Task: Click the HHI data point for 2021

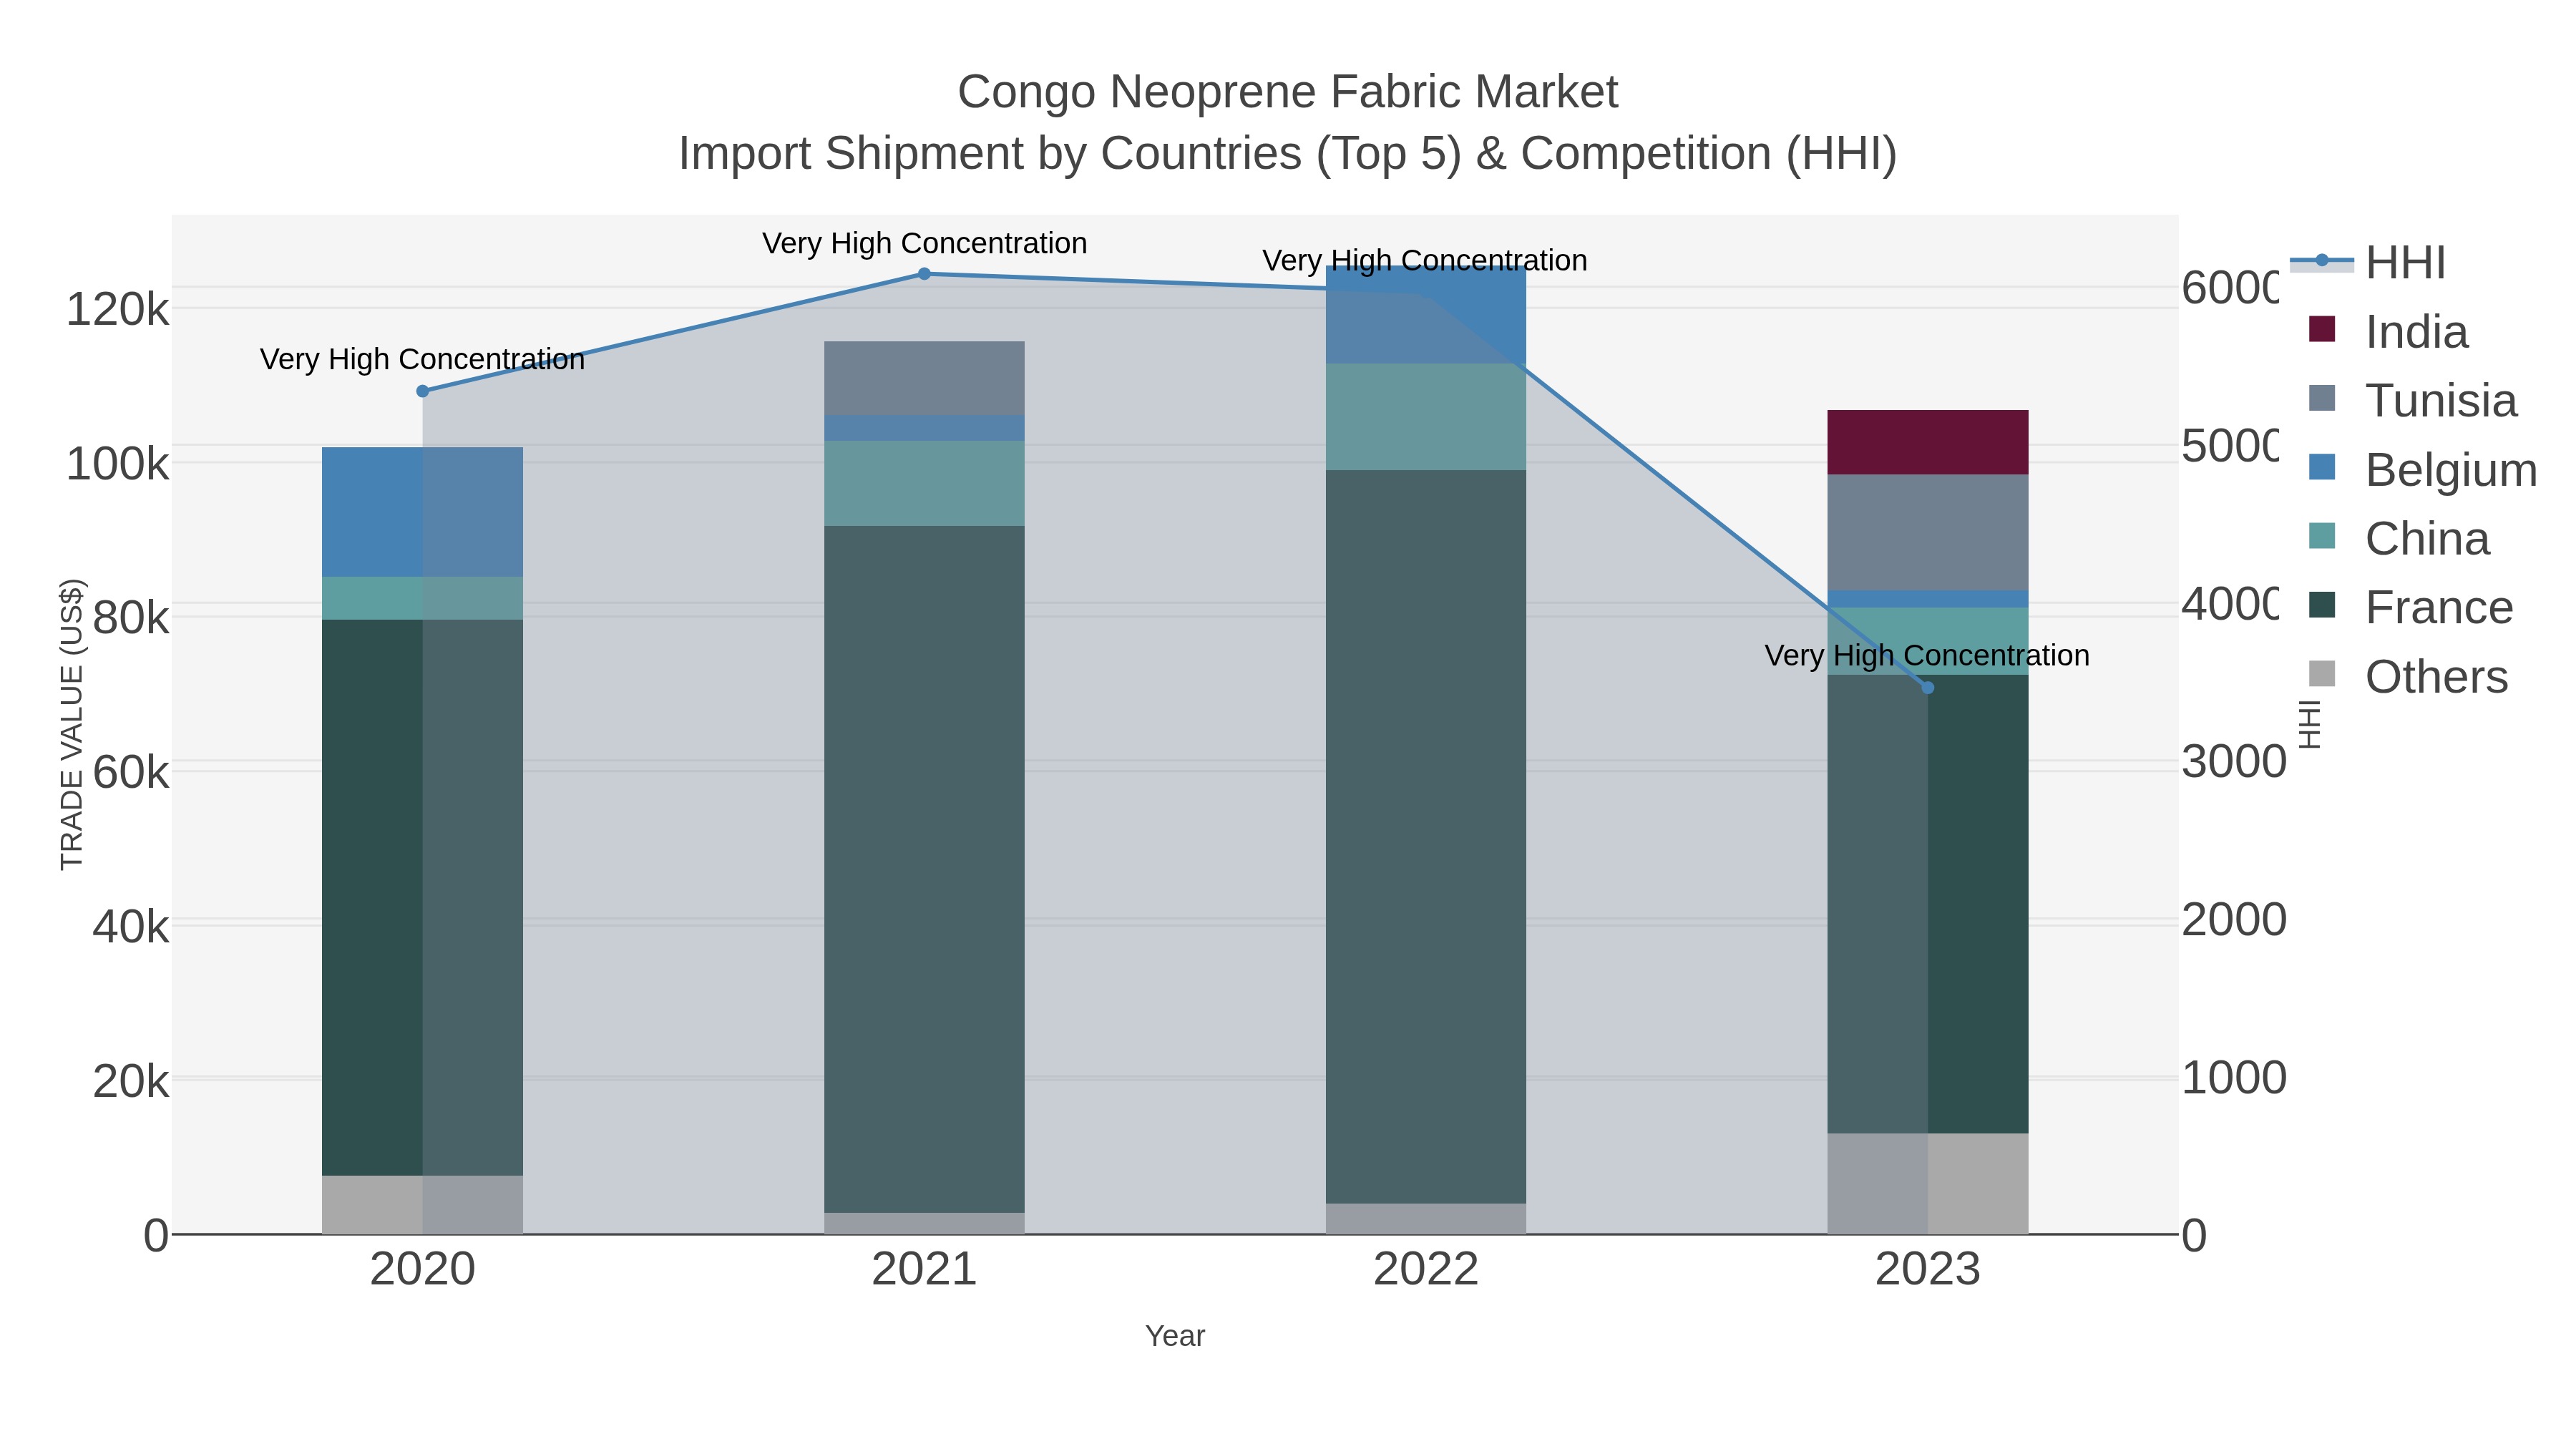Action: (924, 274)
